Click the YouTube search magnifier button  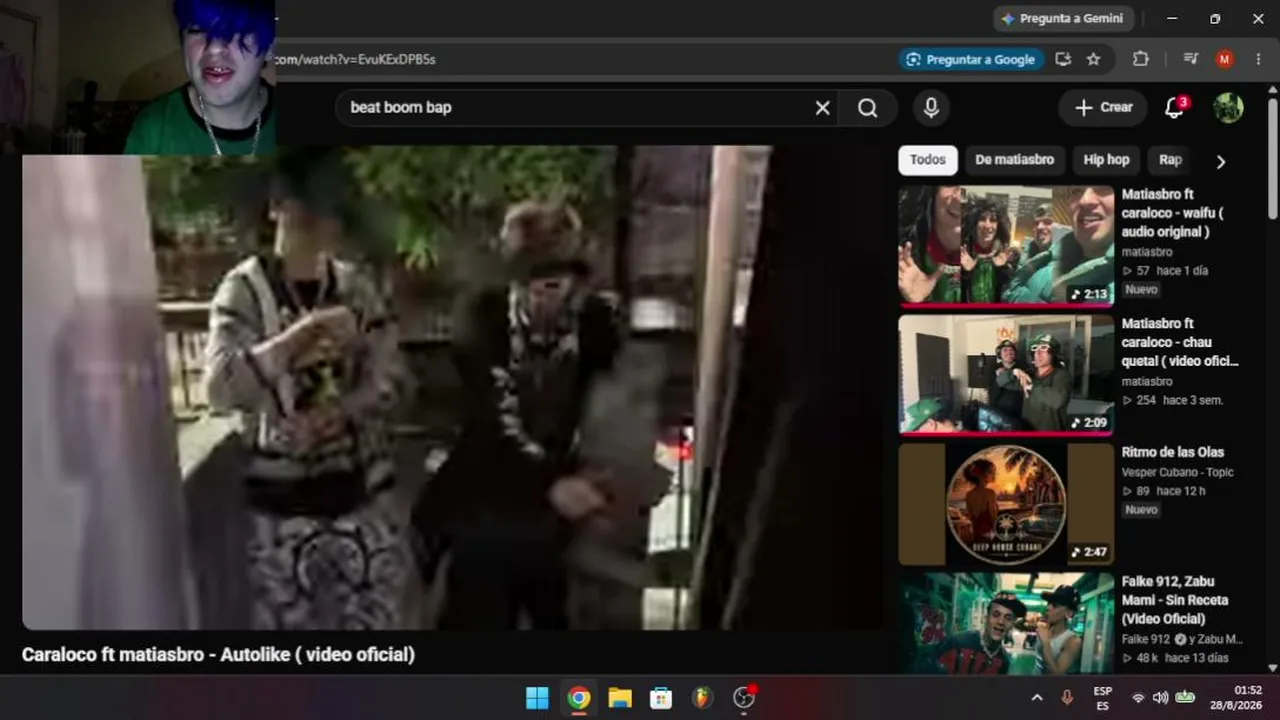coord(868,108)
